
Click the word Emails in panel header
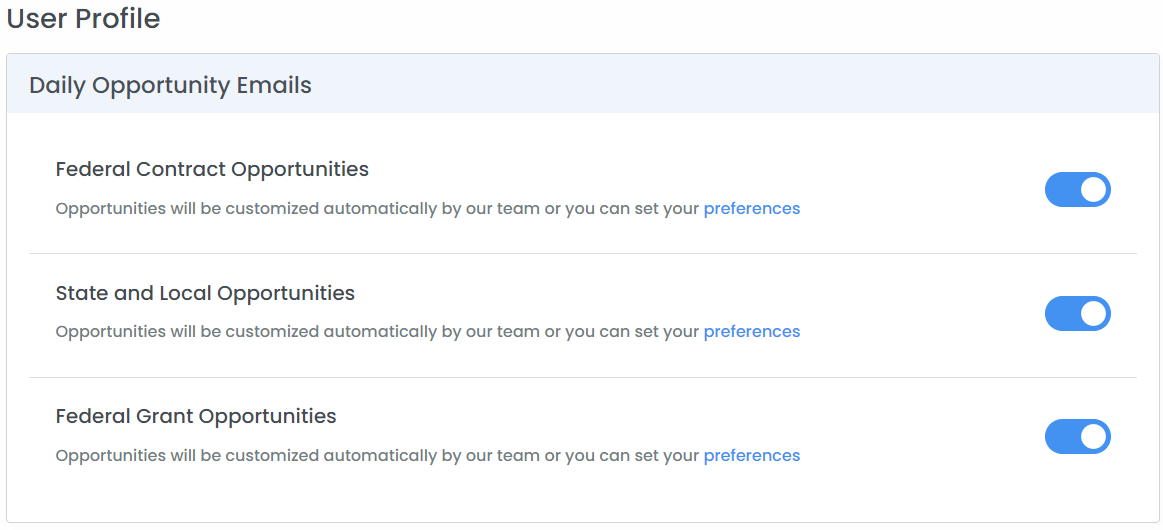pyautogui.click(x=274, y=85)
